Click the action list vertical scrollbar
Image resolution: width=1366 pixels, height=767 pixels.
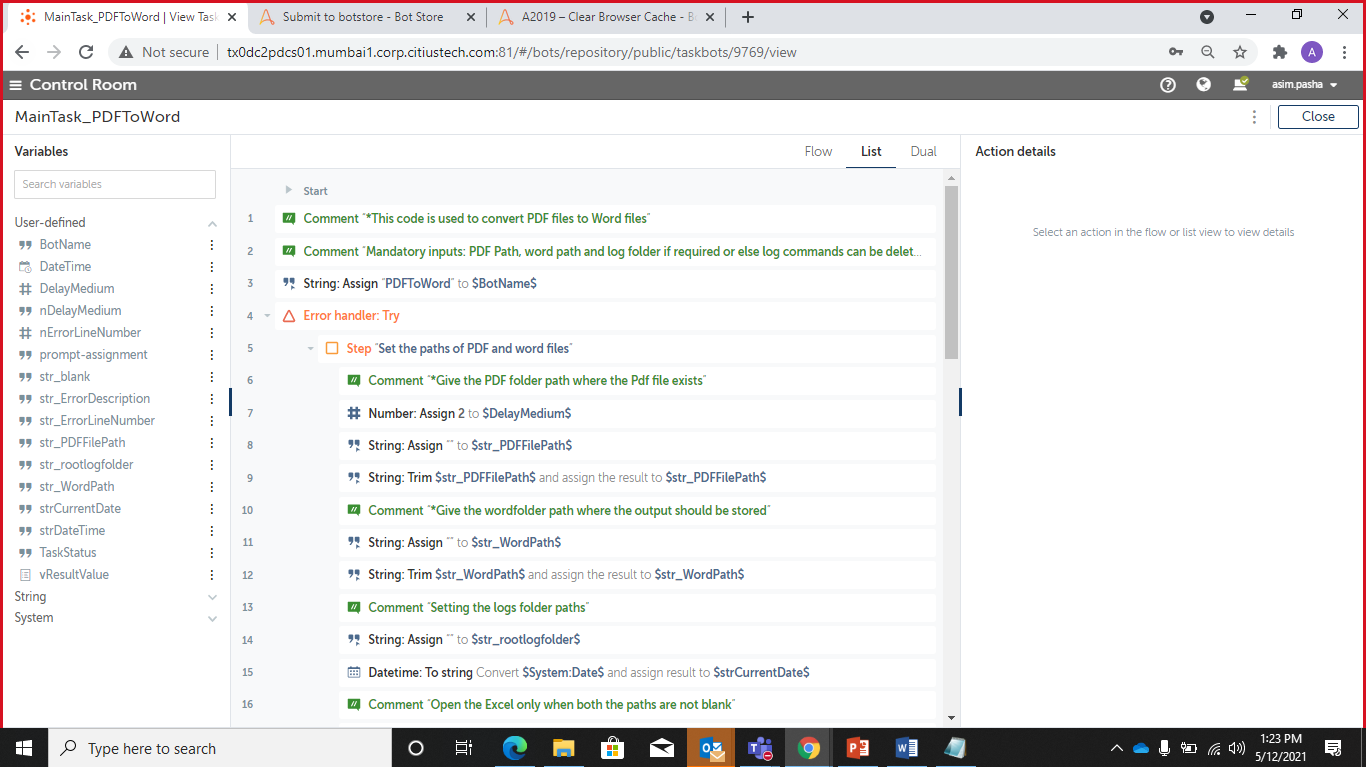(951, 272)
